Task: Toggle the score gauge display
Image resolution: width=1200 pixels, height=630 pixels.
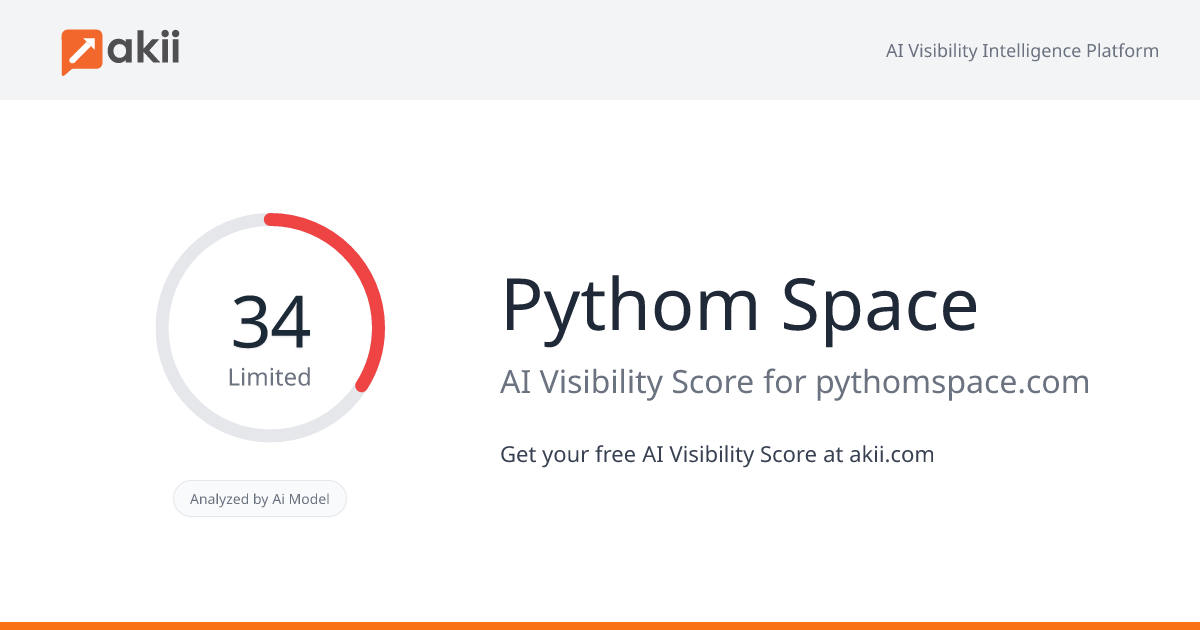Action: (x=270, y=327)
